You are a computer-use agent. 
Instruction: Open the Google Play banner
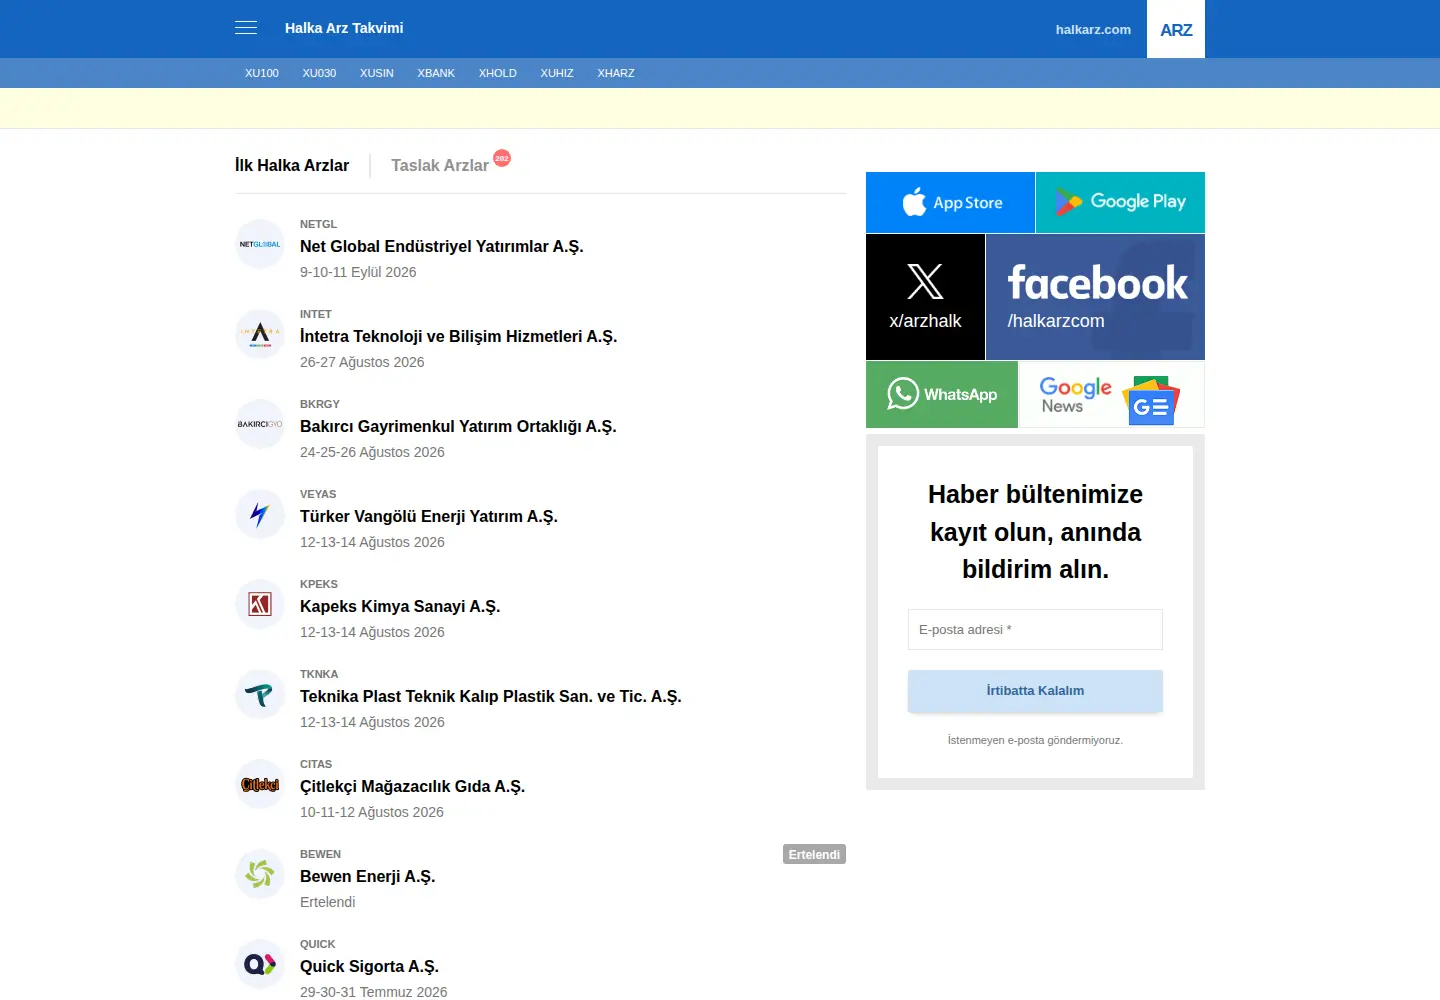coord(1120,202)
